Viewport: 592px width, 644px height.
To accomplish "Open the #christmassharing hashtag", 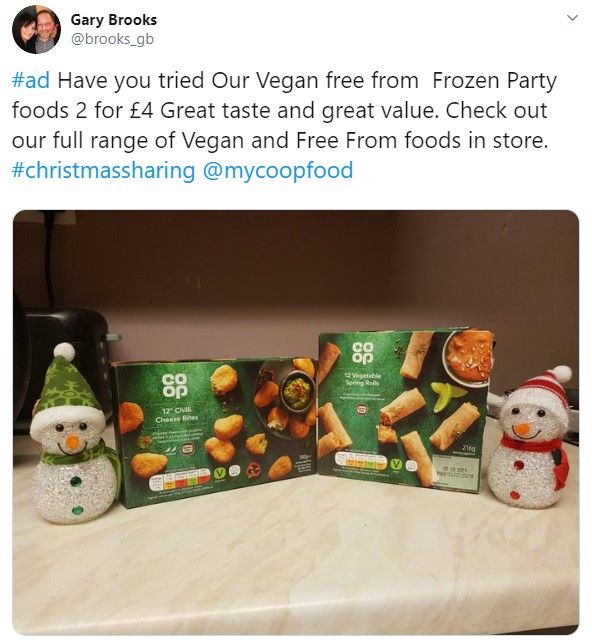I will click(x=104, y=170).
